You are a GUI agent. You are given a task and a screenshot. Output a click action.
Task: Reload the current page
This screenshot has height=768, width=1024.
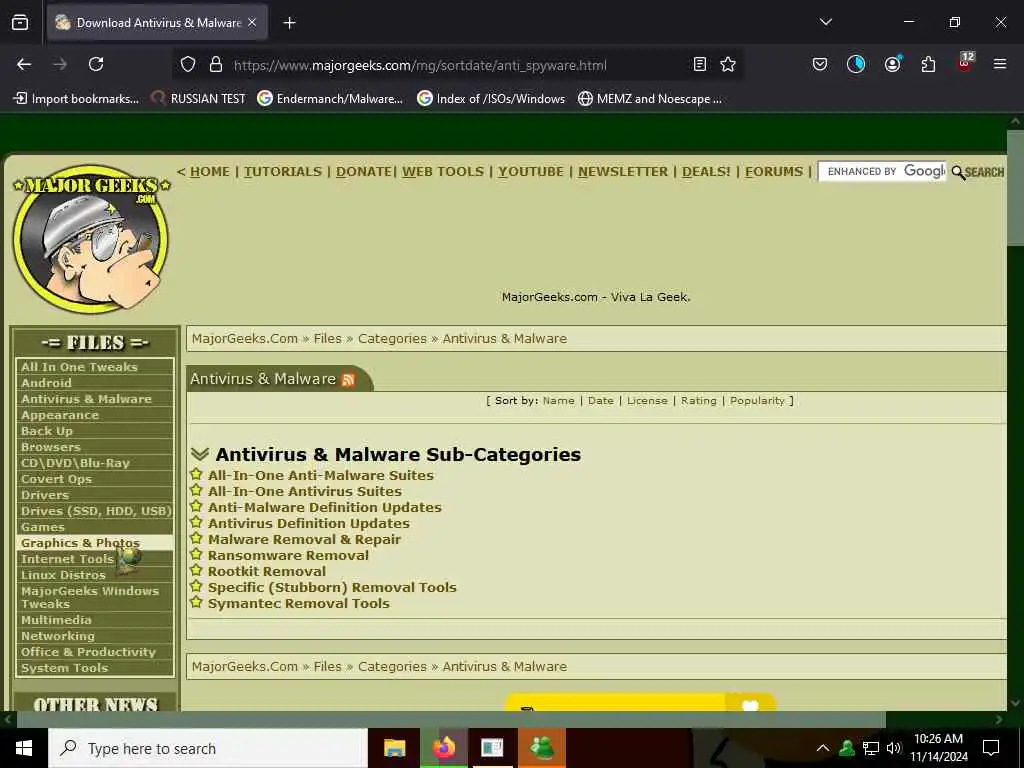tap(96, 64)
